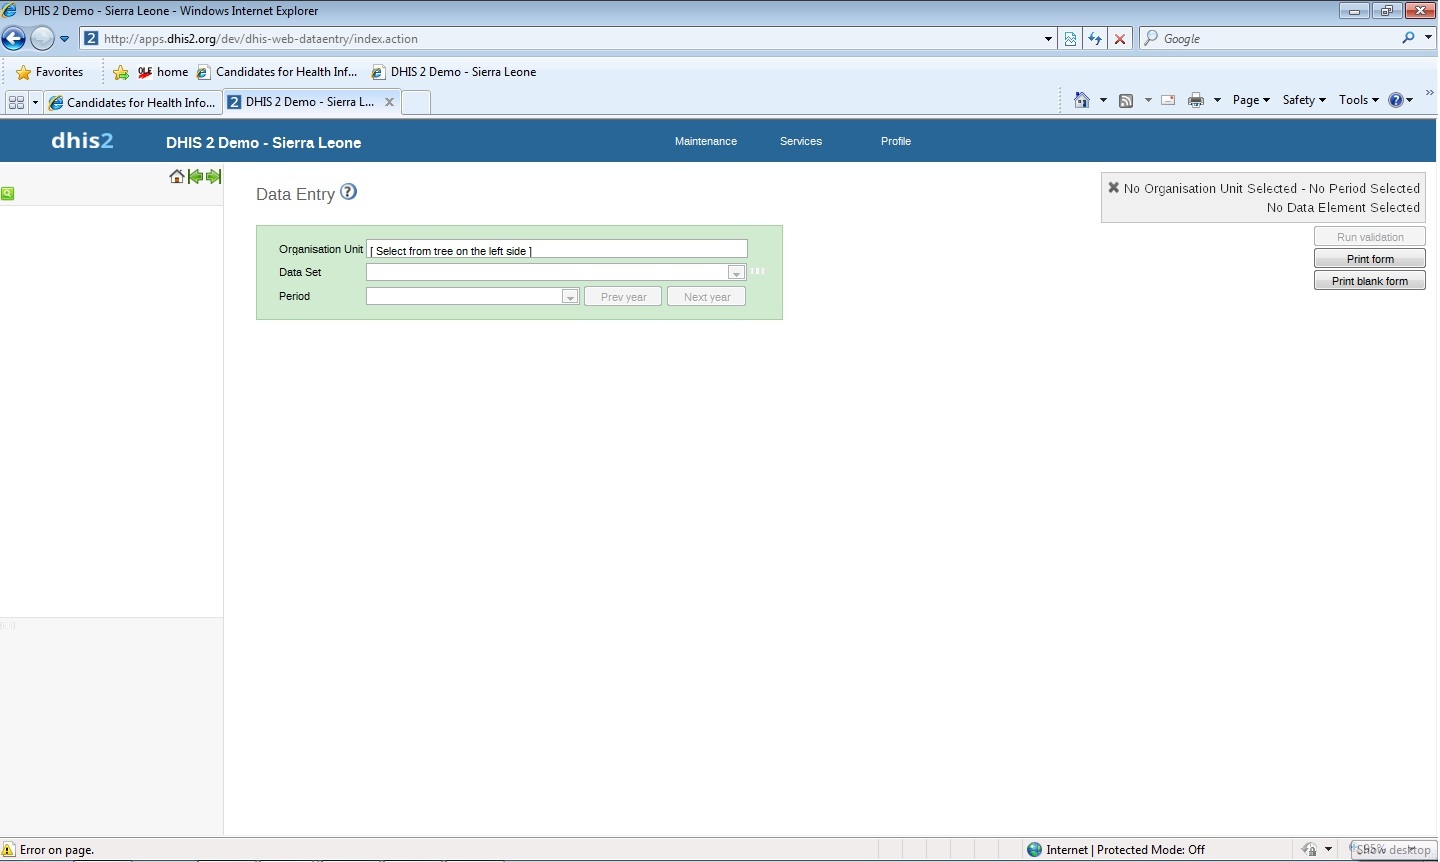Click the Run validation button

[x=1370, y=237]
